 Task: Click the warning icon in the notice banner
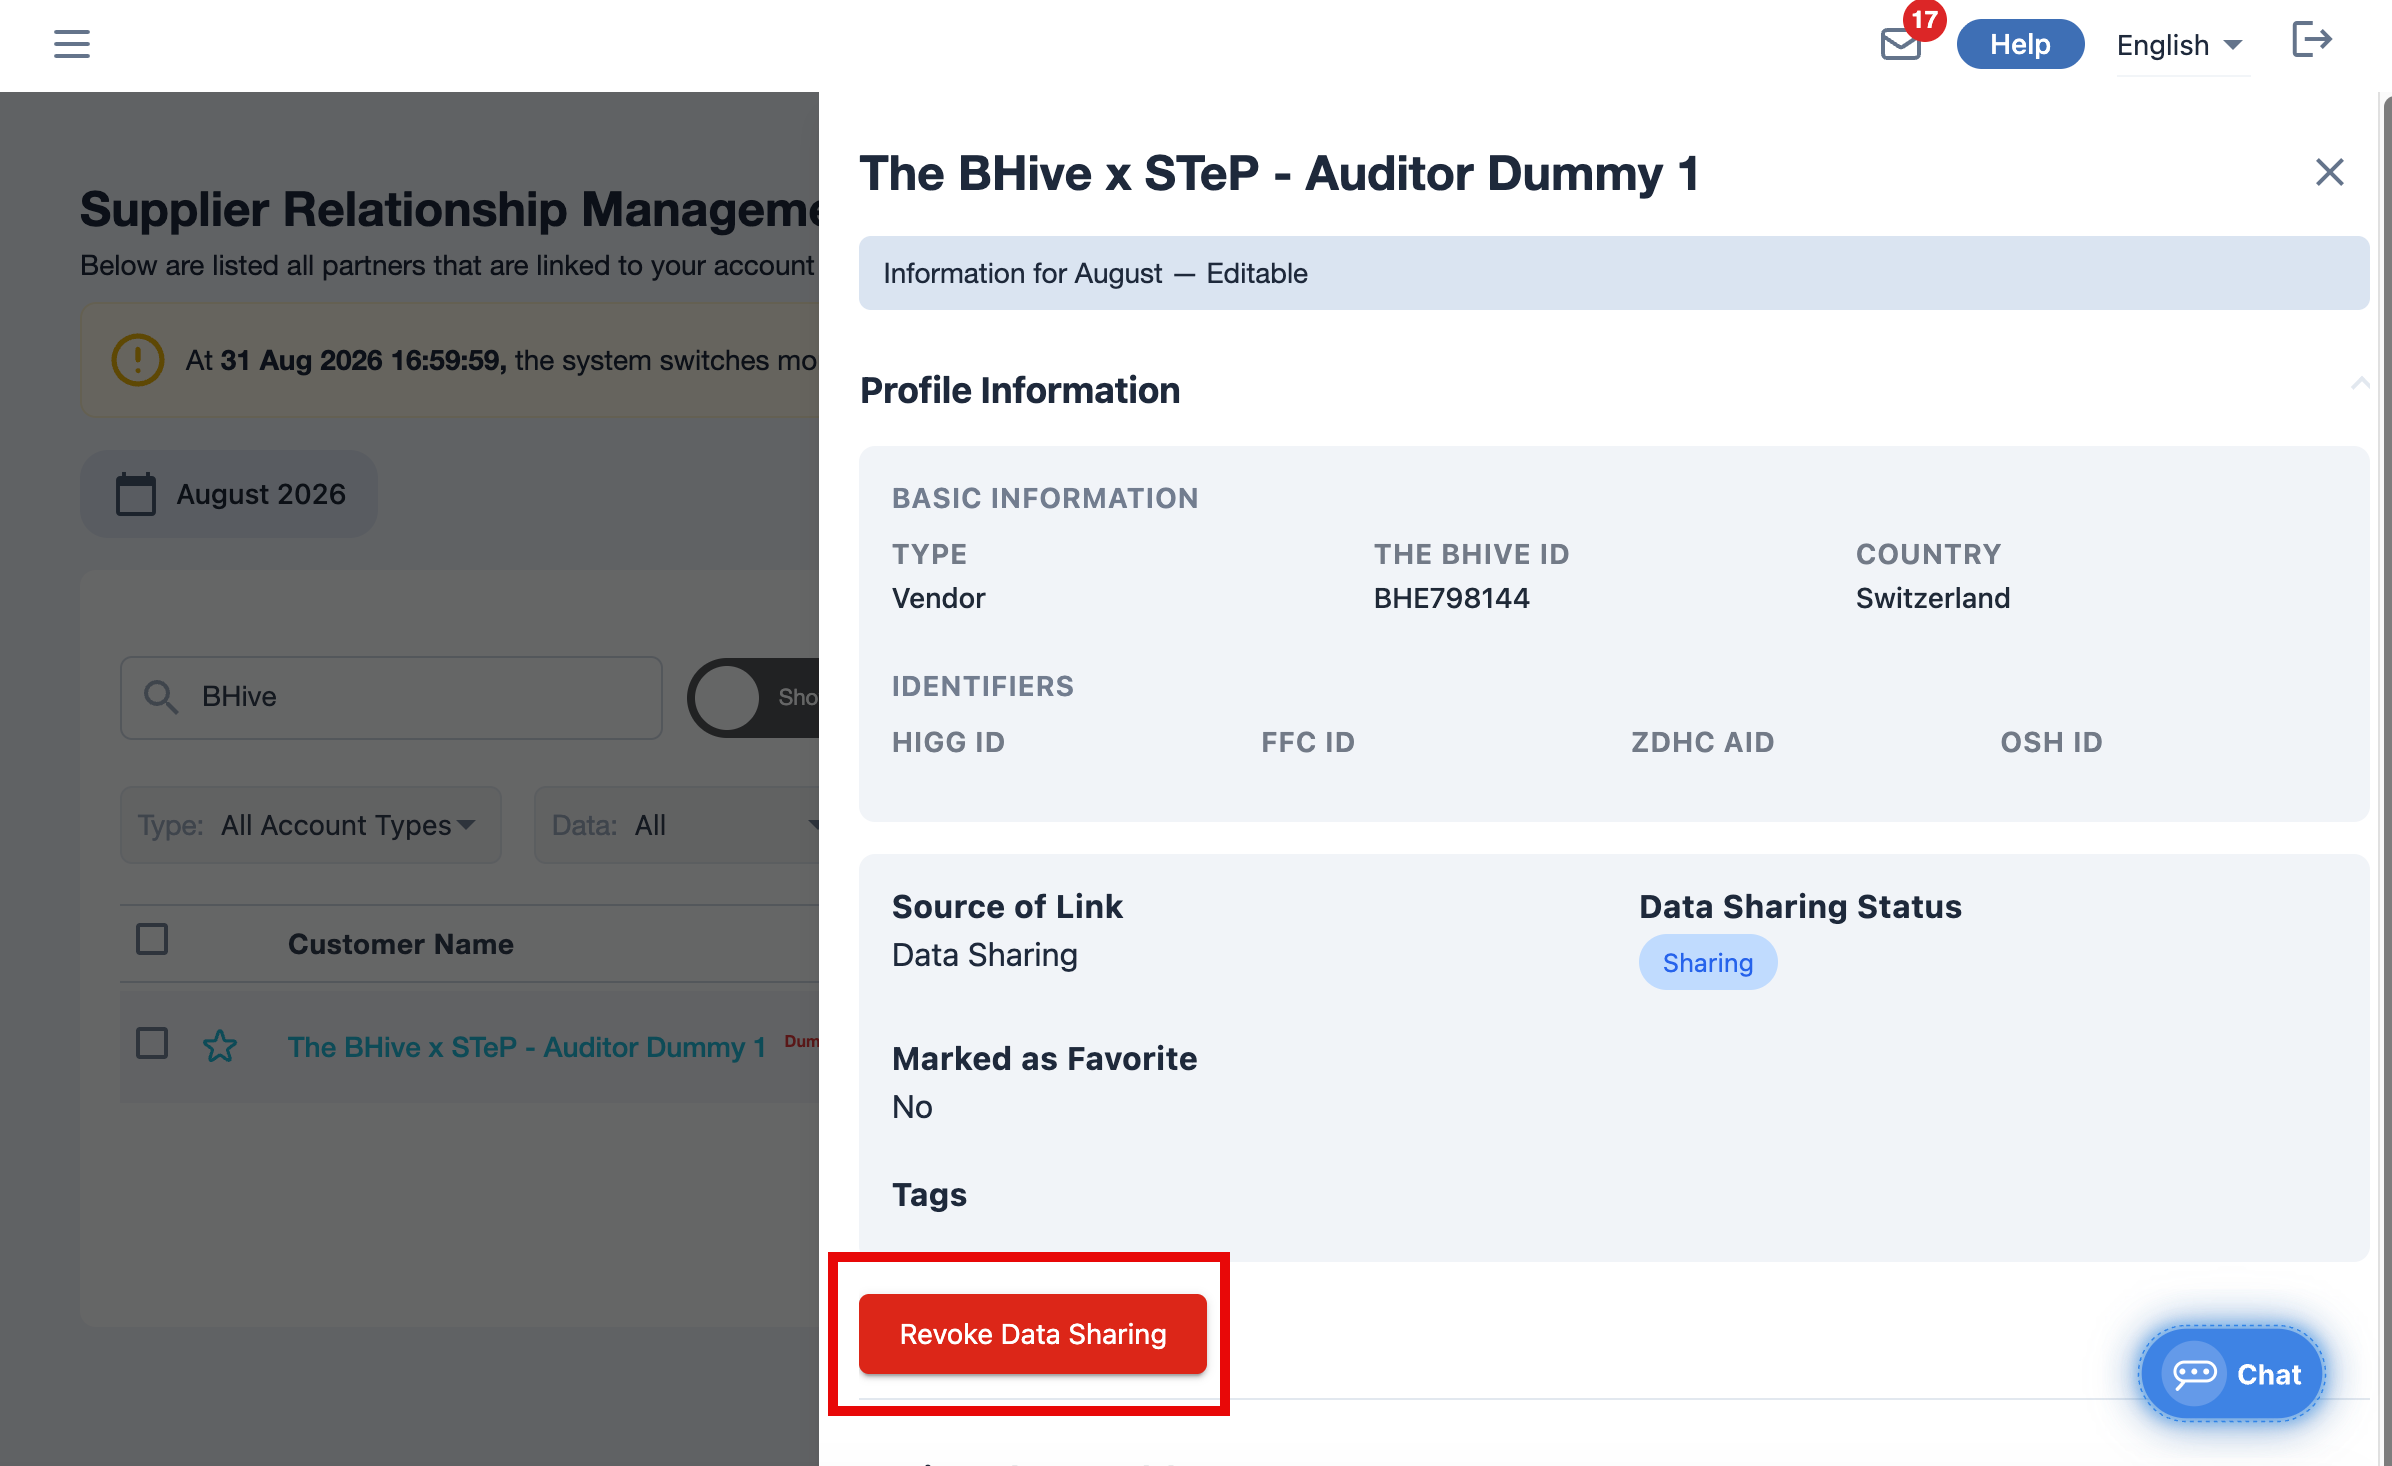pyautogui.click(x=138, y=360)
